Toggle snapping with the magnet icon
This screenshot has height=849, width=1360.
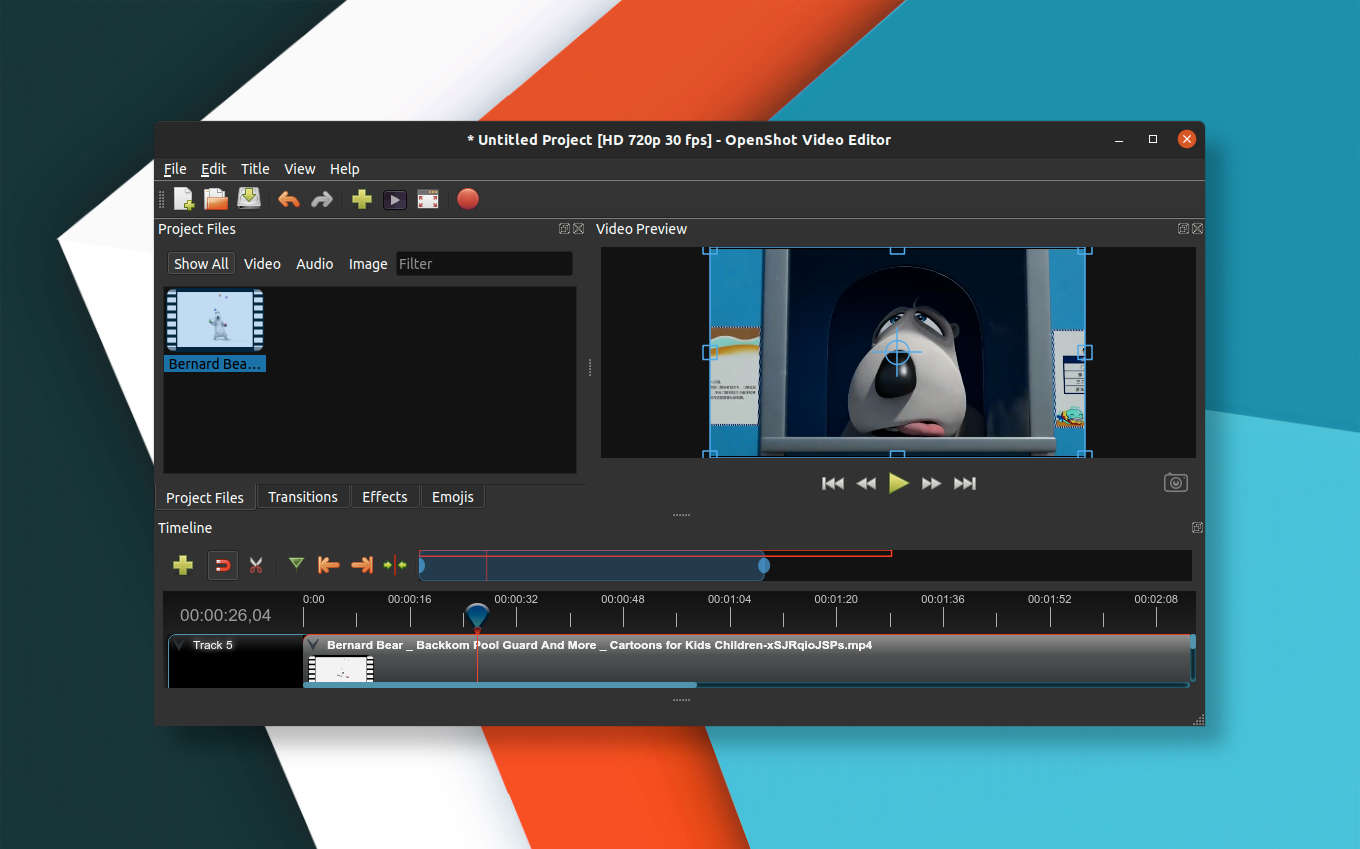[x=222, y=565]
